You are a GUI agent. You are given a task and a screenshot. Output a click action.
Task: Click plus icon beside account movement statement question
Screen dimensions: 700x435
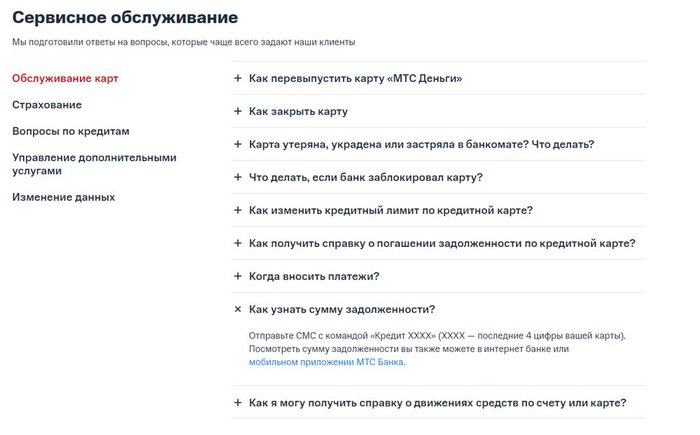coord(238,403)
